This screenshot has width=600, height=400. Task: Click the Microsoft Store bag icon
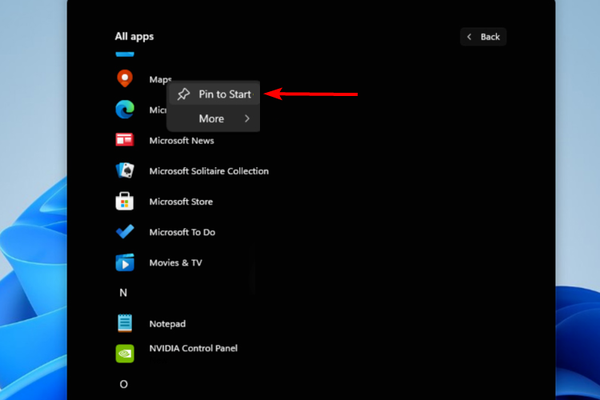125,201
